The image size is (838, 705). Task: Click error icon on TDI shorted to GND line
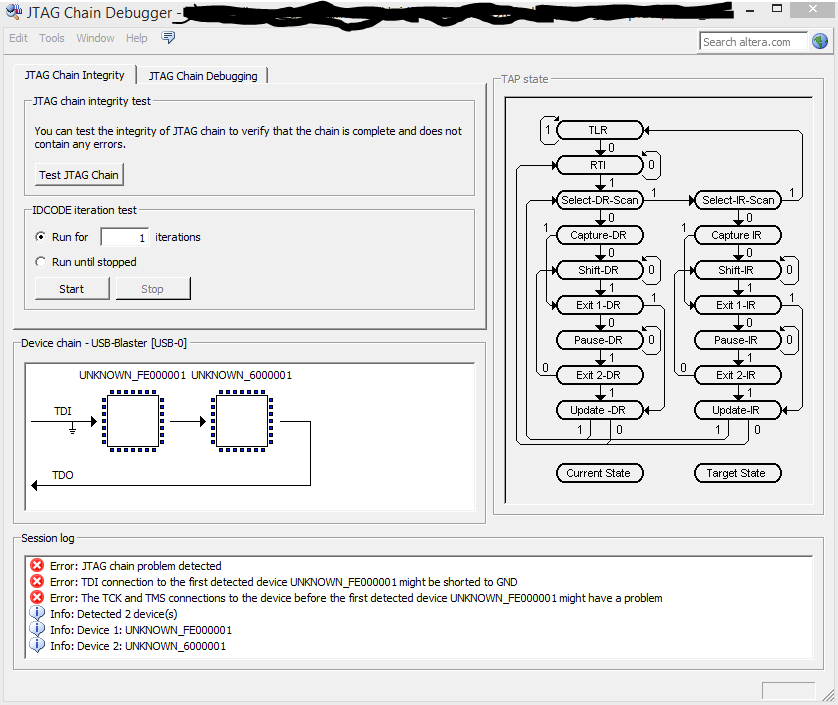[x=37, y=582]
